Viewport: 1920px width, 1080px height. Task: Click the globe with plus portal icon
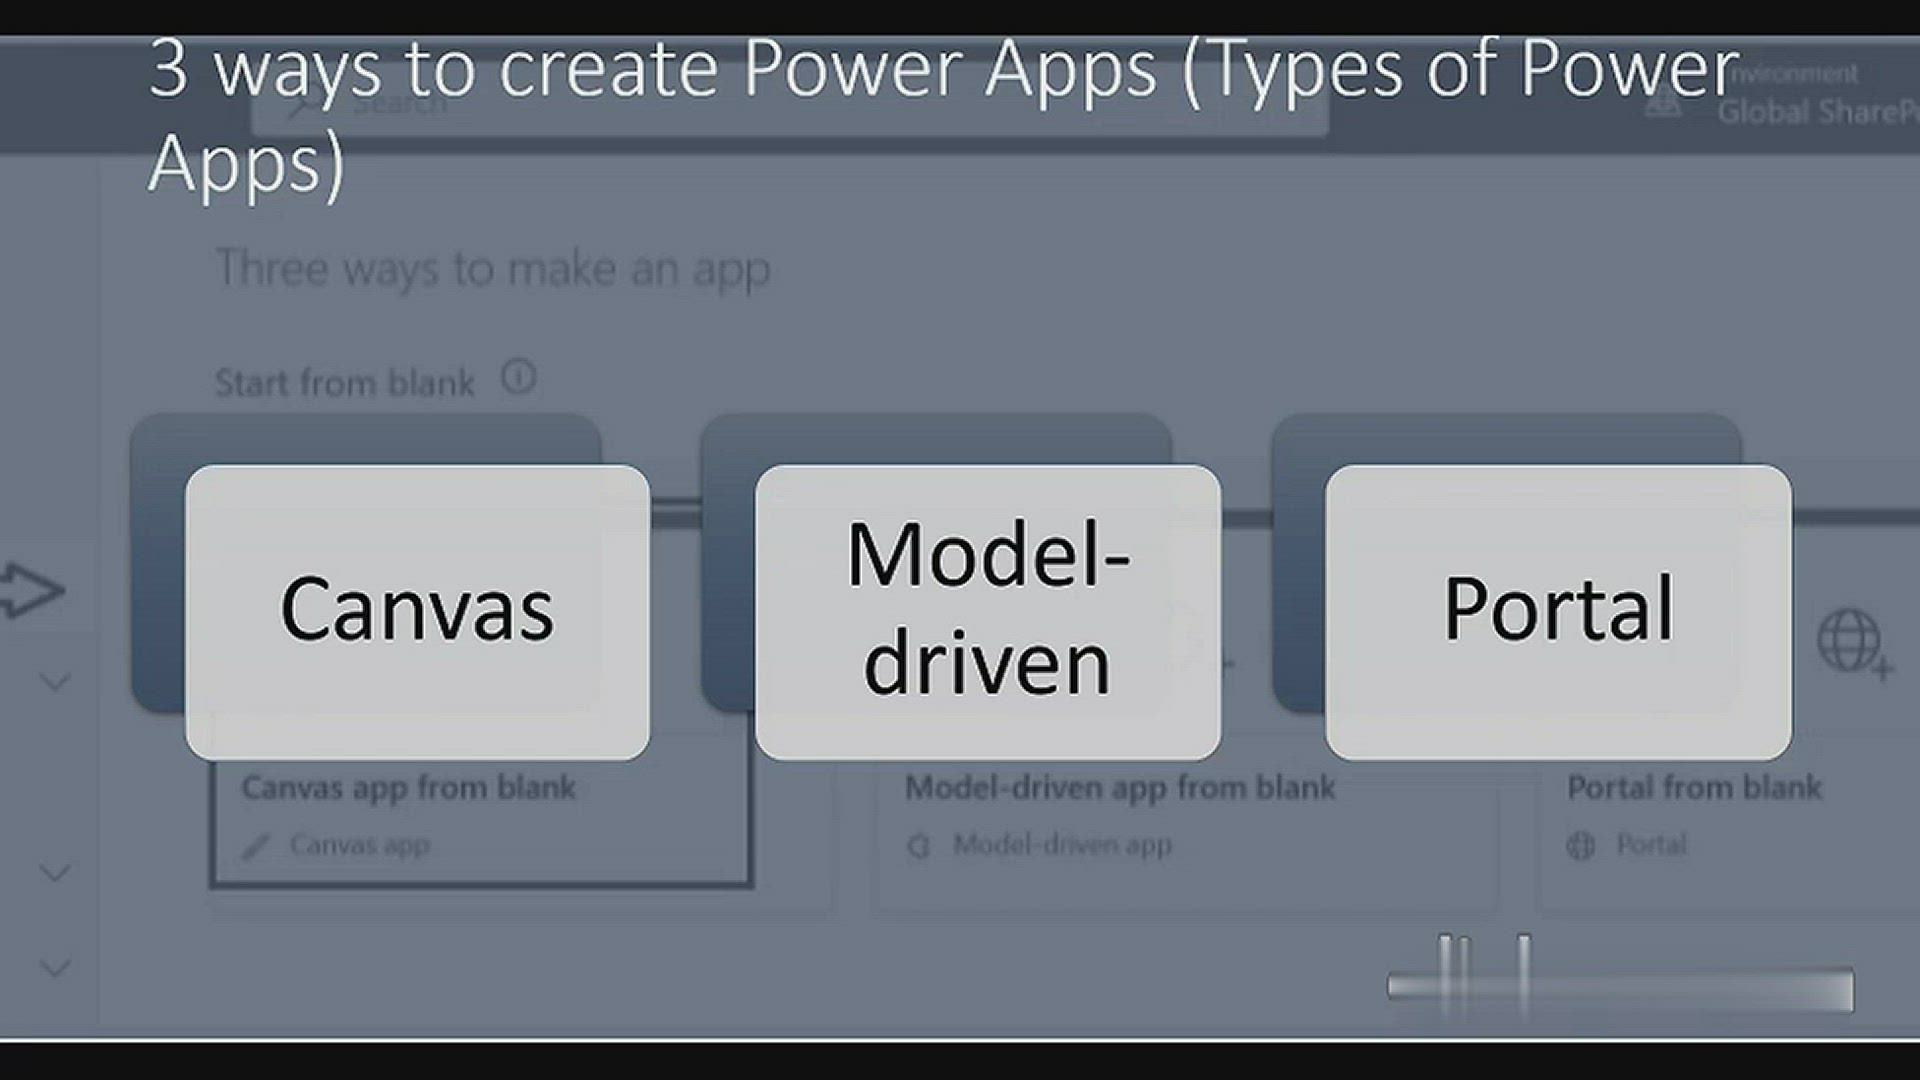point(1855,643)
